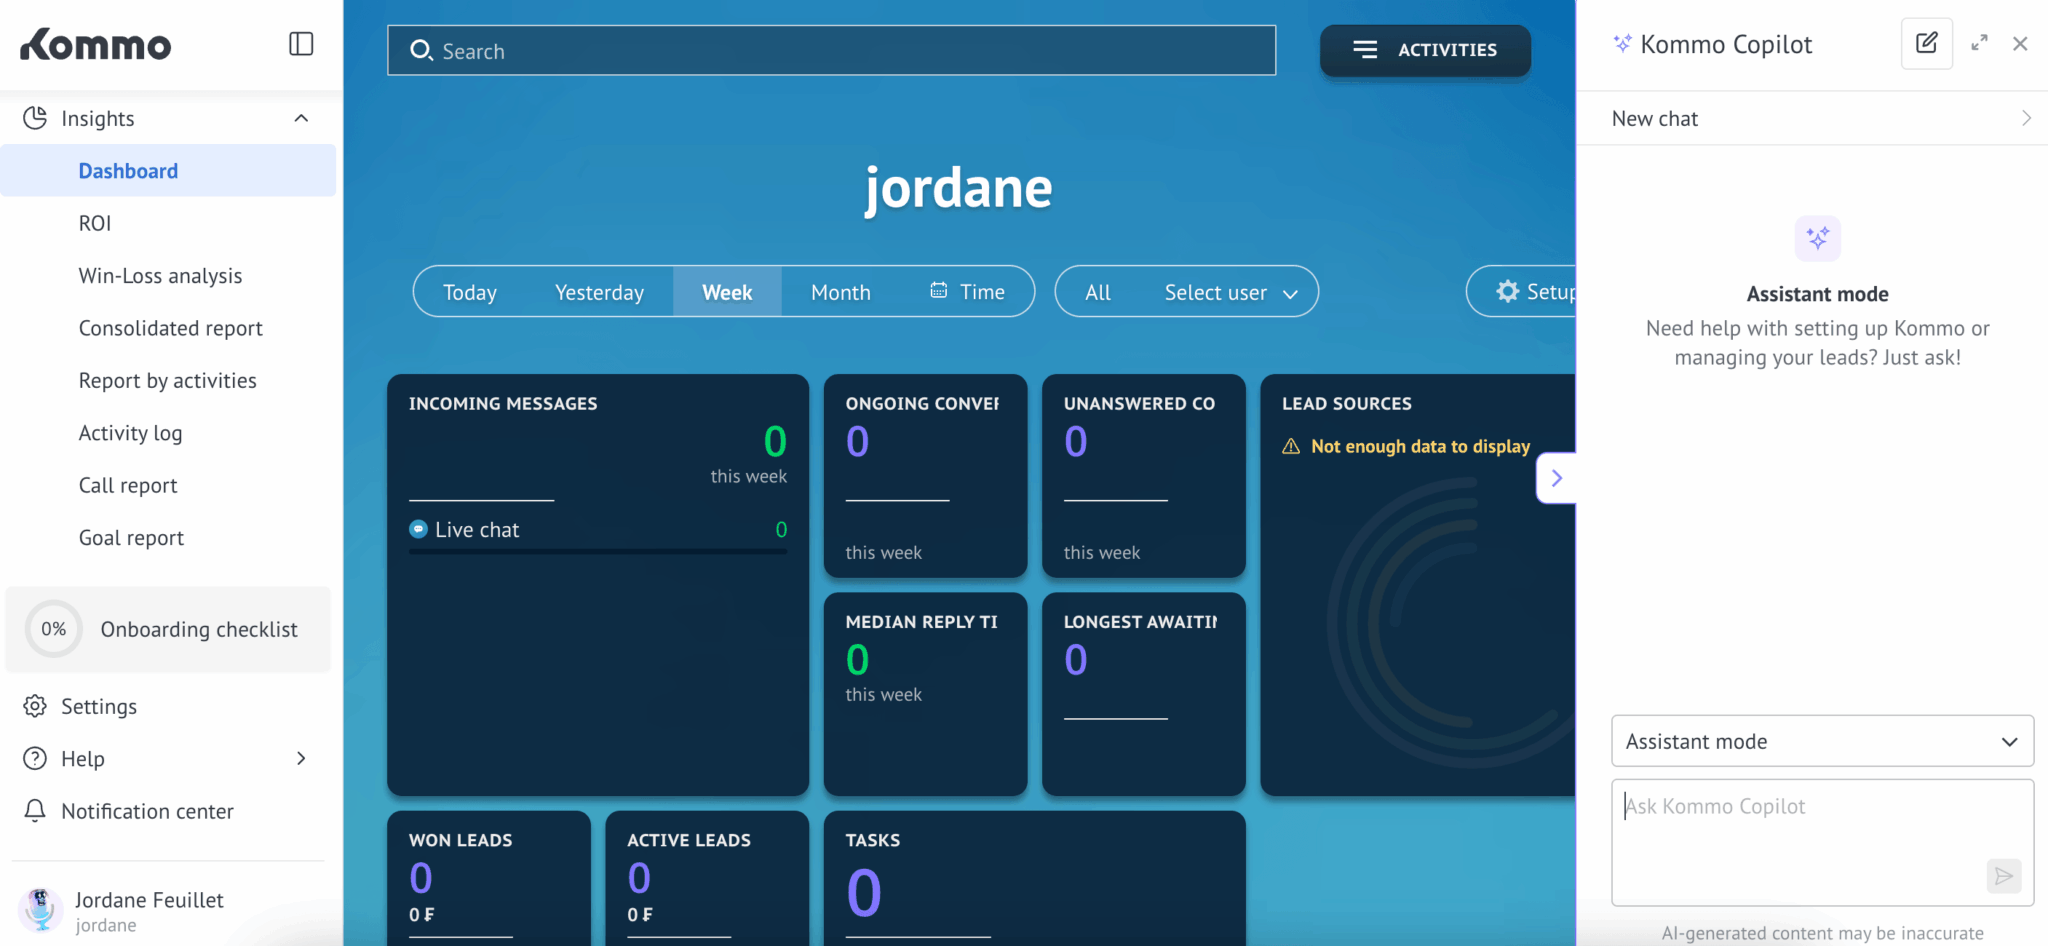
Task: Expand the Copilot panel to fullscreen
Action: pos(1979,43)
